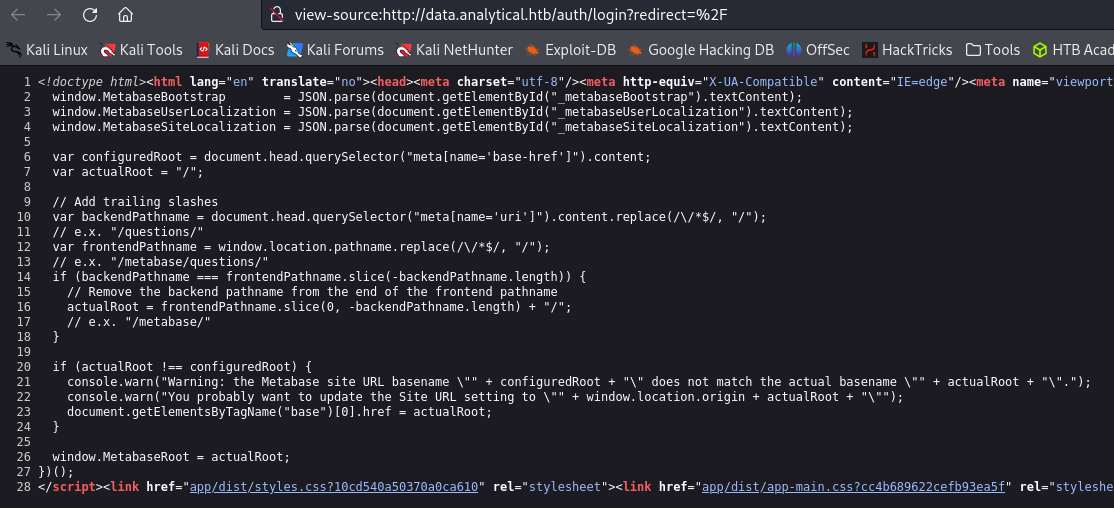Viewport: 1114px width, 508px height.
Task: Open the Exploit-DB bookmark
Action: pyautogui.click(x=570, y=50)
